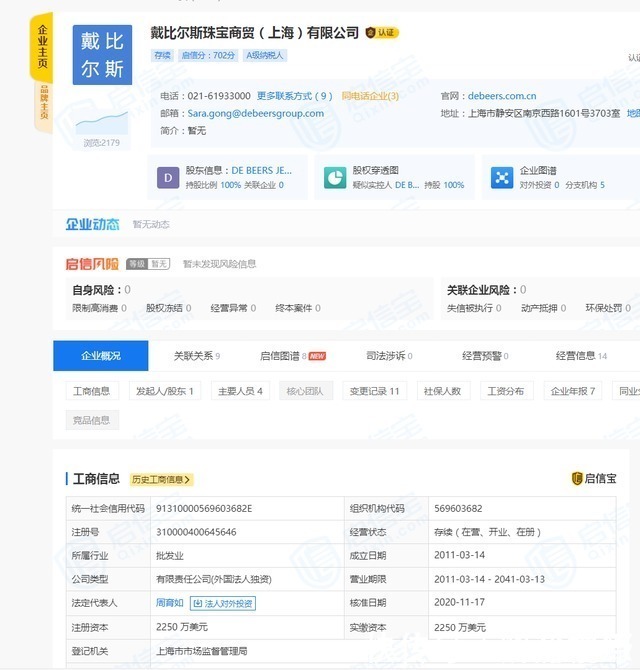Open the purple D shareholder icon
The height and width of the screenshot is (670, 640).
pyautogui.click(x=168, y=178)
